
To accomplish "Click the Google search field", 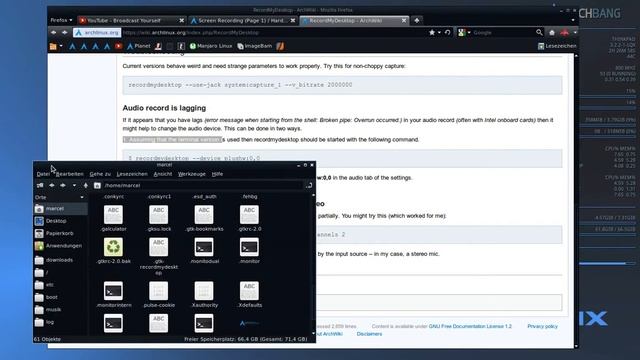I will click(503, 33).
